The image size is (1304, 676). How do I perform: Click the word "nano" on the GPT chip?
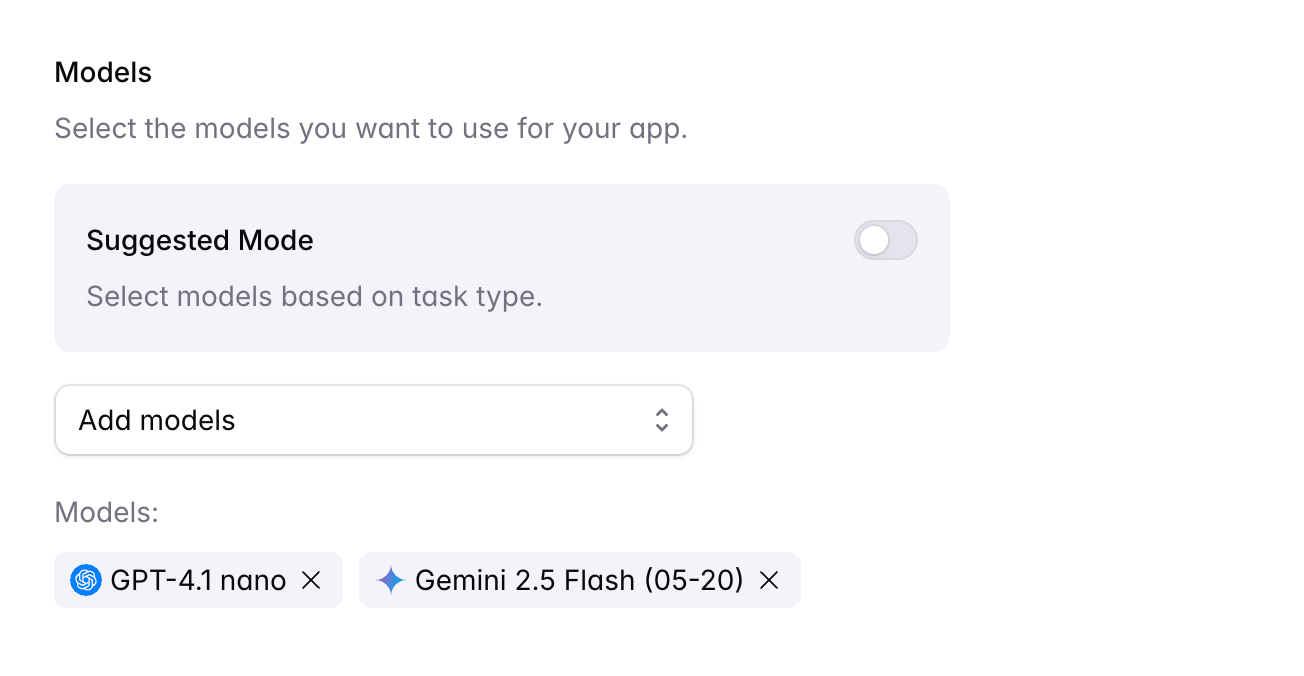point(253,580)
